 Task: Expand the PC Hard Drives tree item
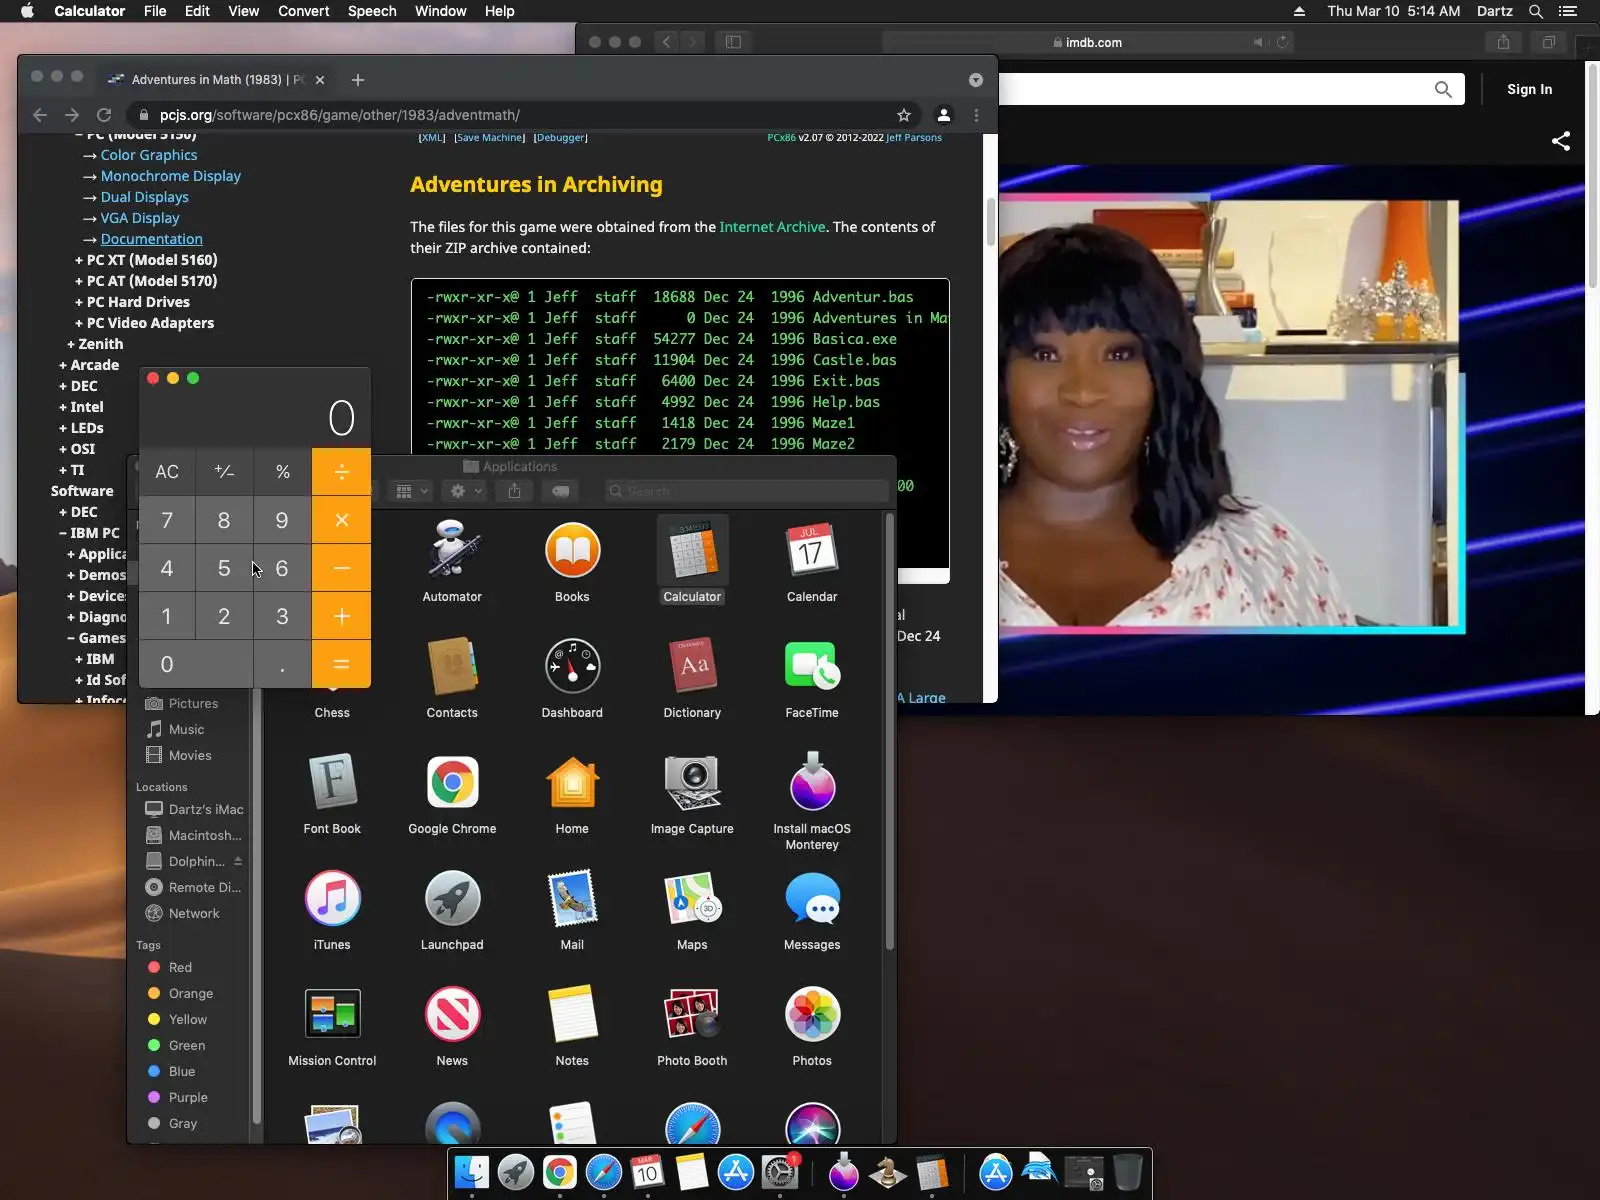(x=132, y=302)
